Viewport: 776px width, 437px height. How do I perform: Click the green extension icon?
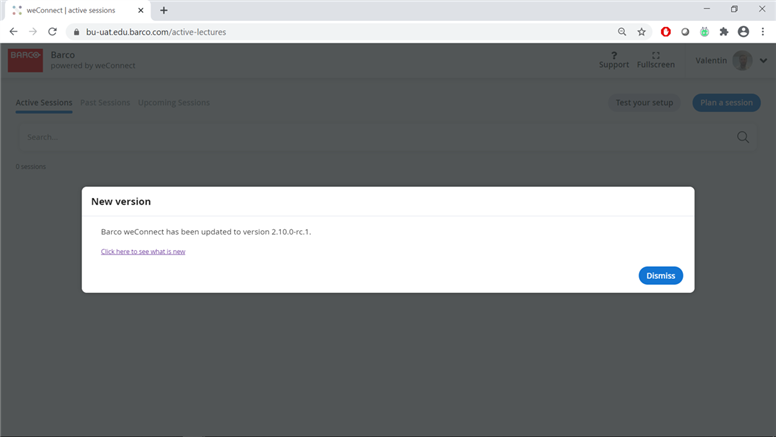(x=704, y=32)
